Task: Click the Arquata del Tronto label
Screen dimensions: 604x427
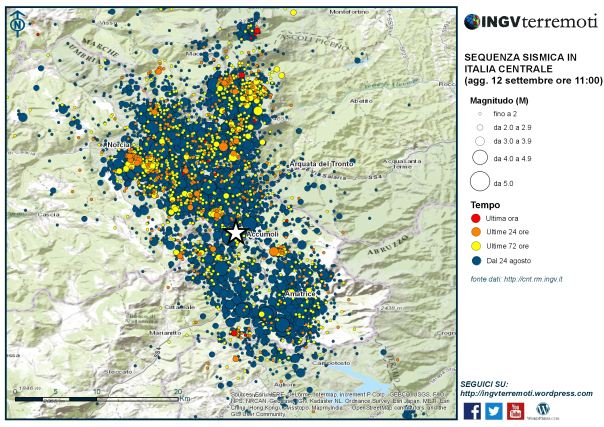Action: (321, 164)
